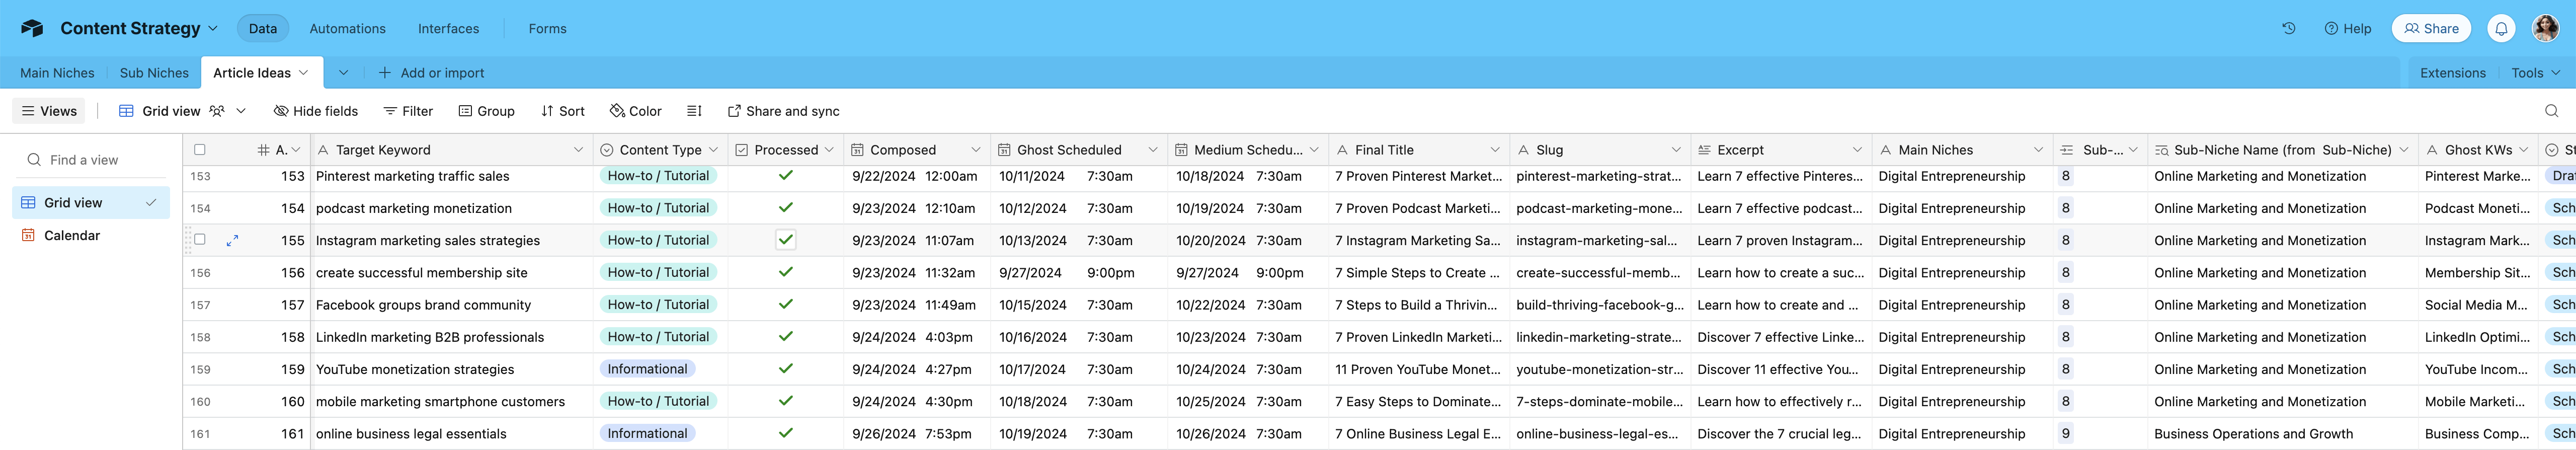Select Calendar view in sidebar
The width and height of the screenshot is (2576, 450).
click(x=91, y=236)
